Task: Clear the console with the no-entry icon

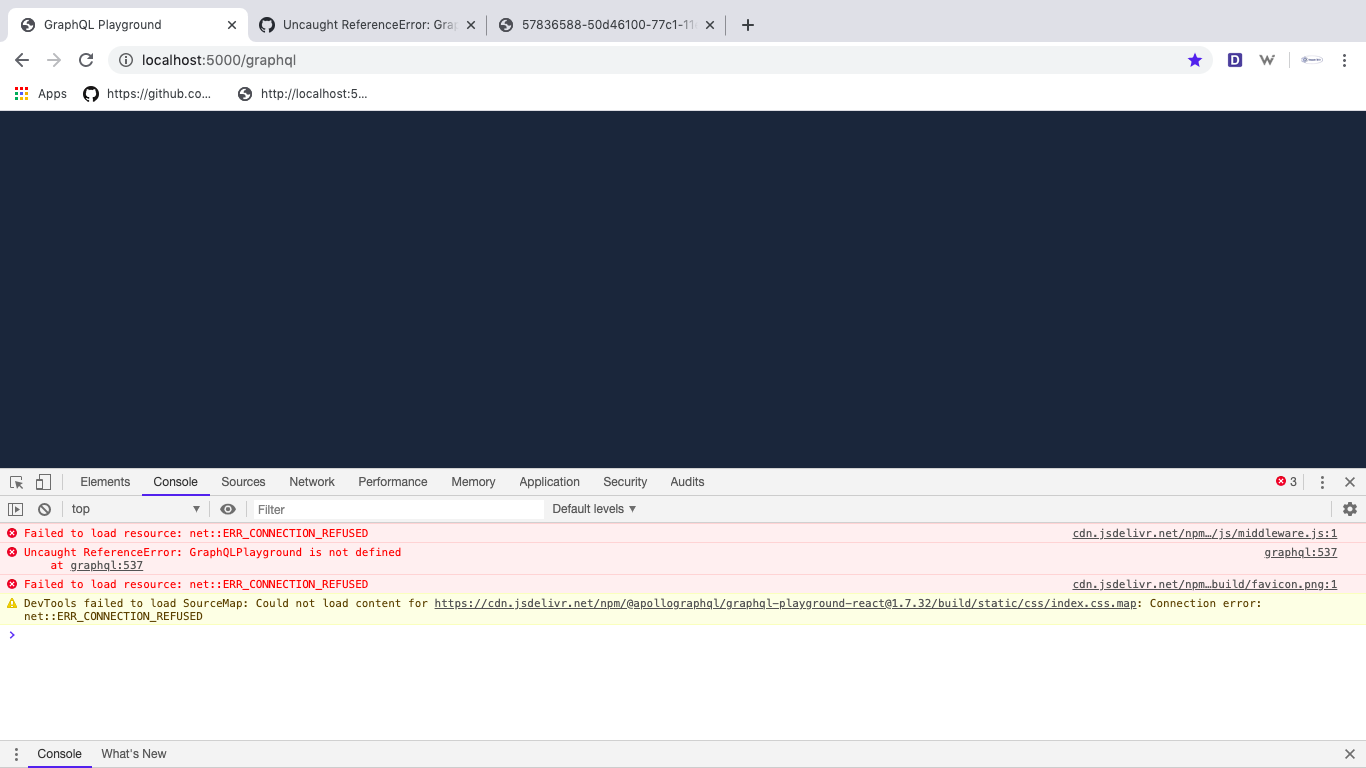Action: pyautogui.click(x=43, y=509)
